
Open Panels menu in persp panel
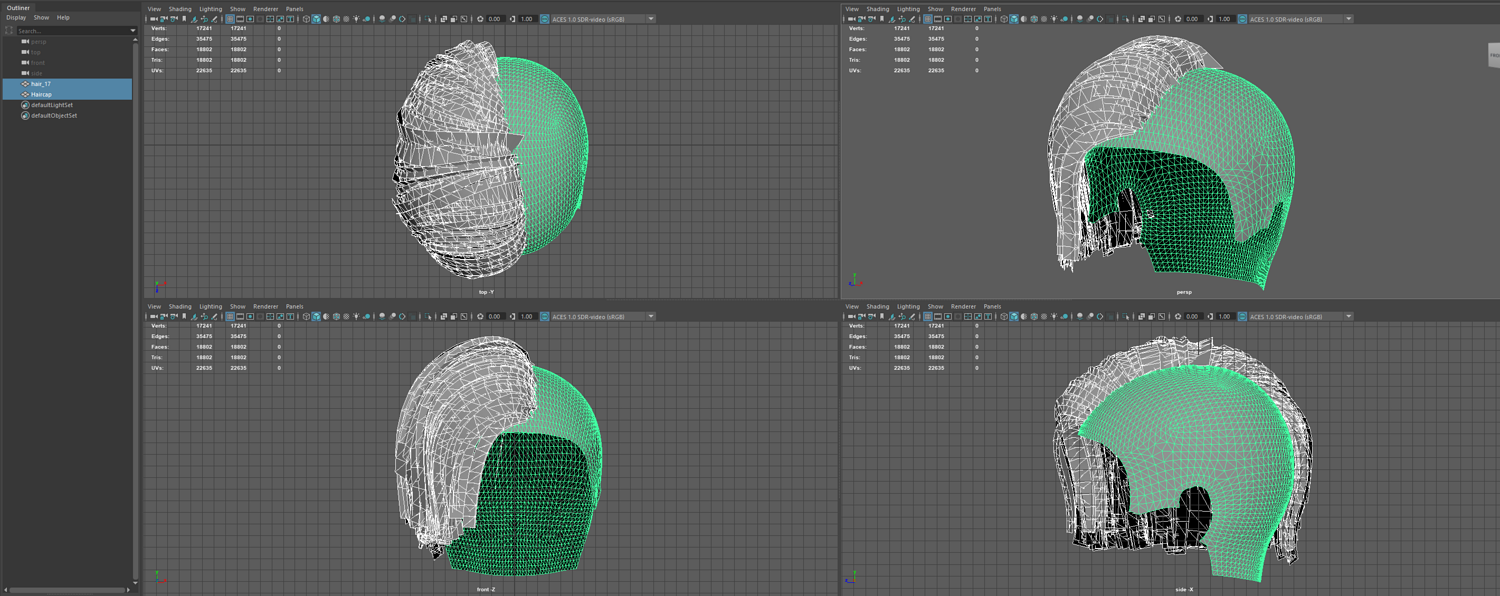tap(992, 9)
